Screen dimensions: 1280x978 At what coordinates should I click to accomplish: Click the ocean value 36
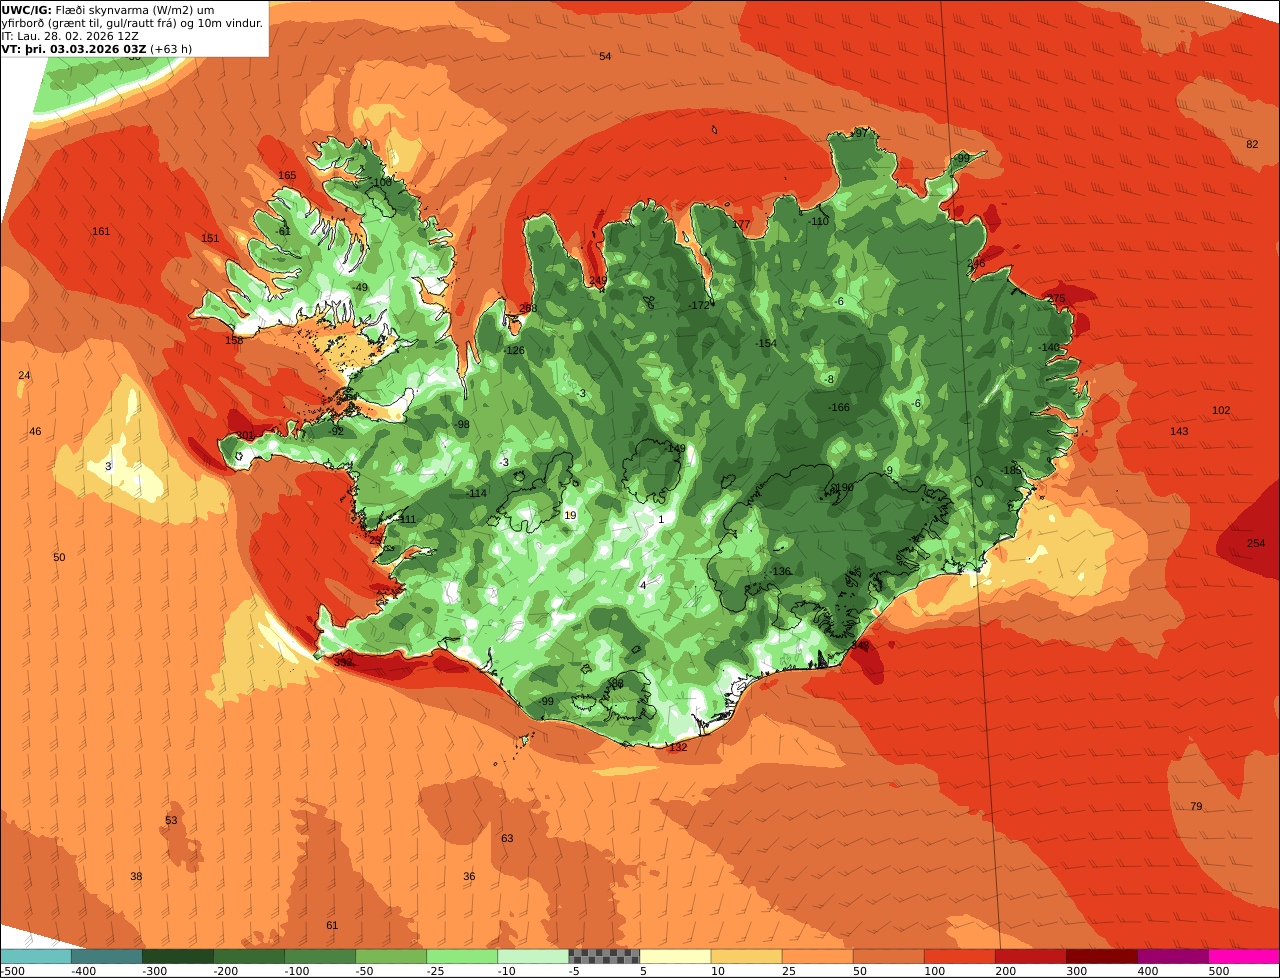click(x=469, y=876)
